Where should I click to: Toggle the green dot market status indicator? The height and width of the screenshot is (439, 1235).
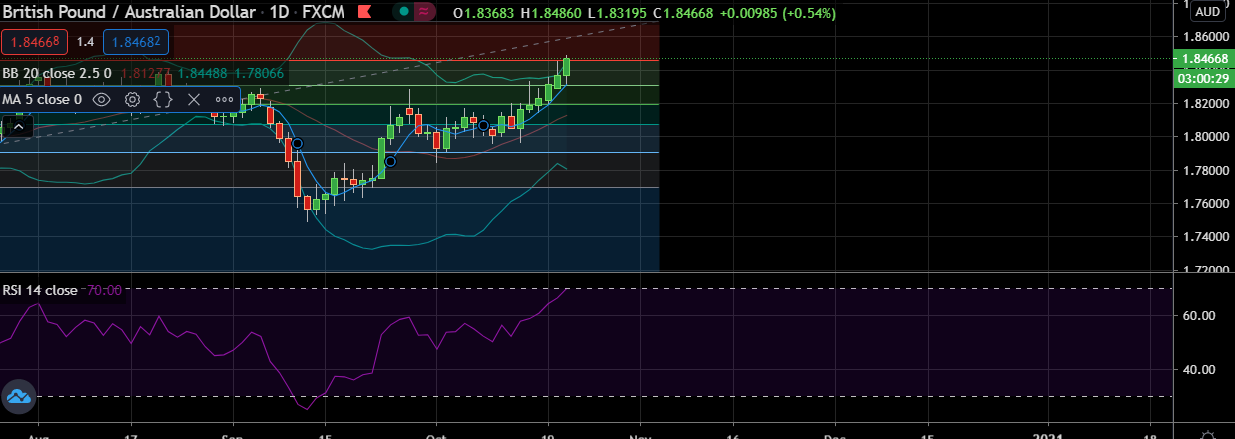(403, 14)
